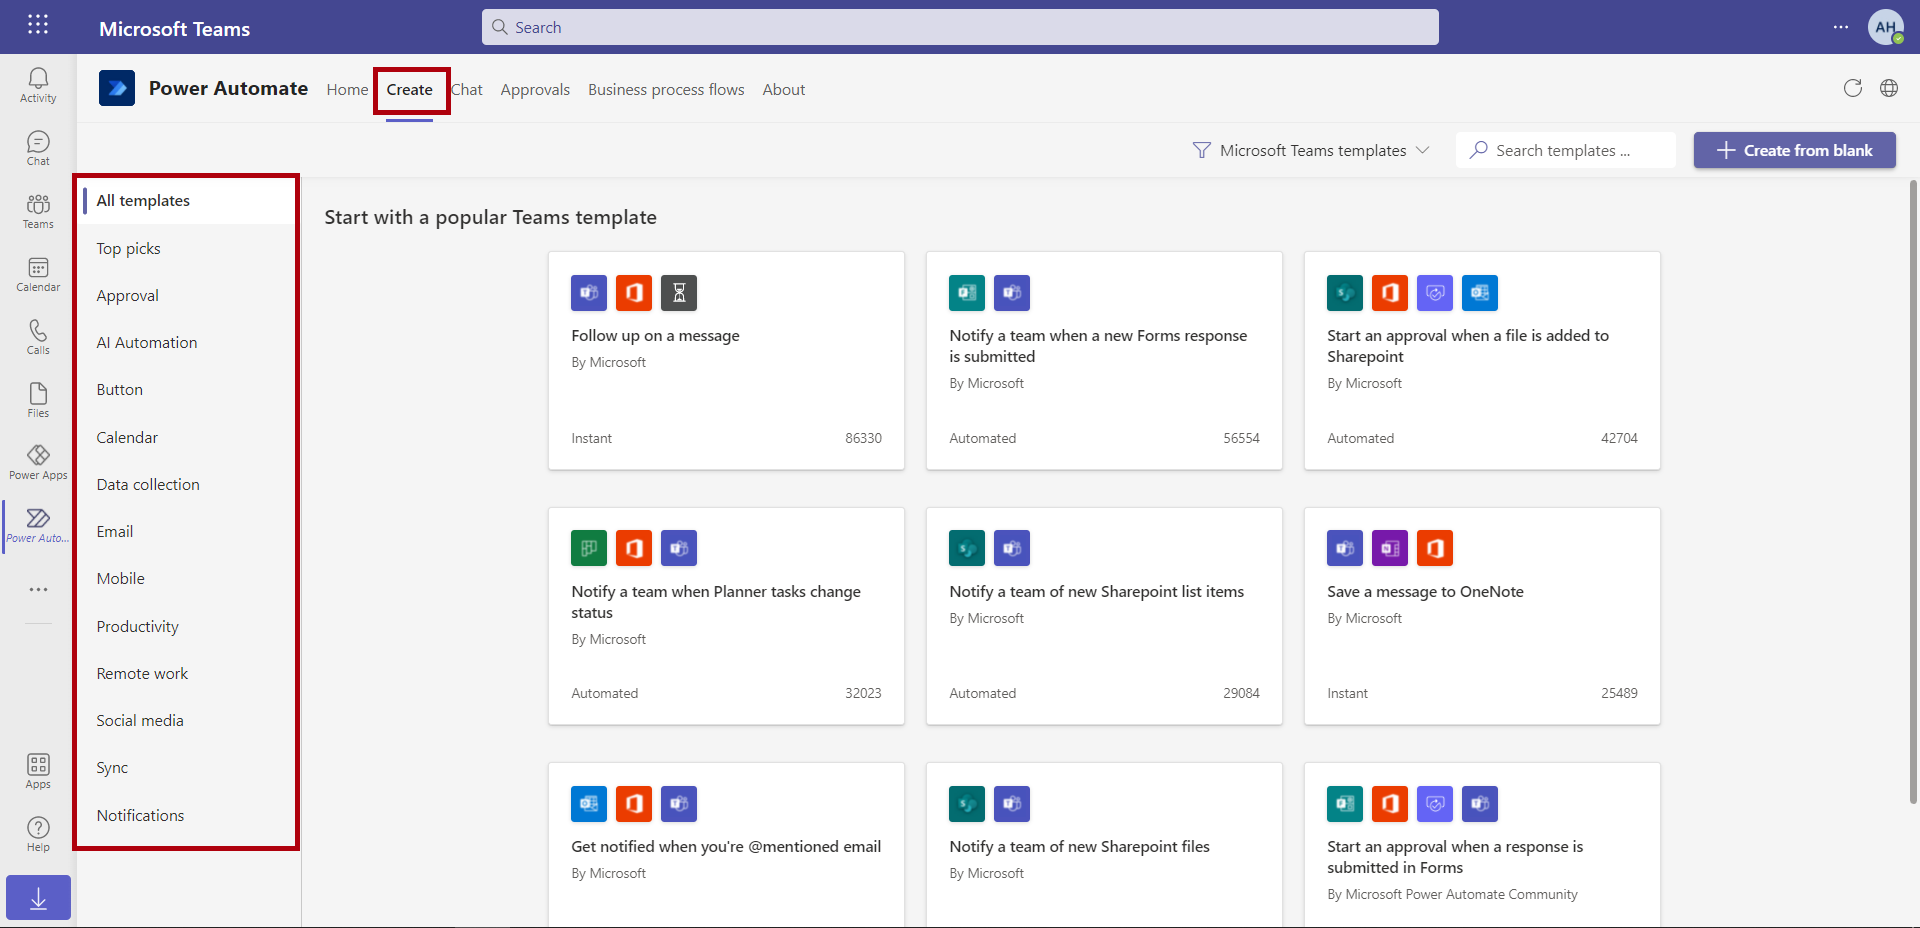Click the download desktop app button
The image size is (1920, 928).
[x=38, y=898]
